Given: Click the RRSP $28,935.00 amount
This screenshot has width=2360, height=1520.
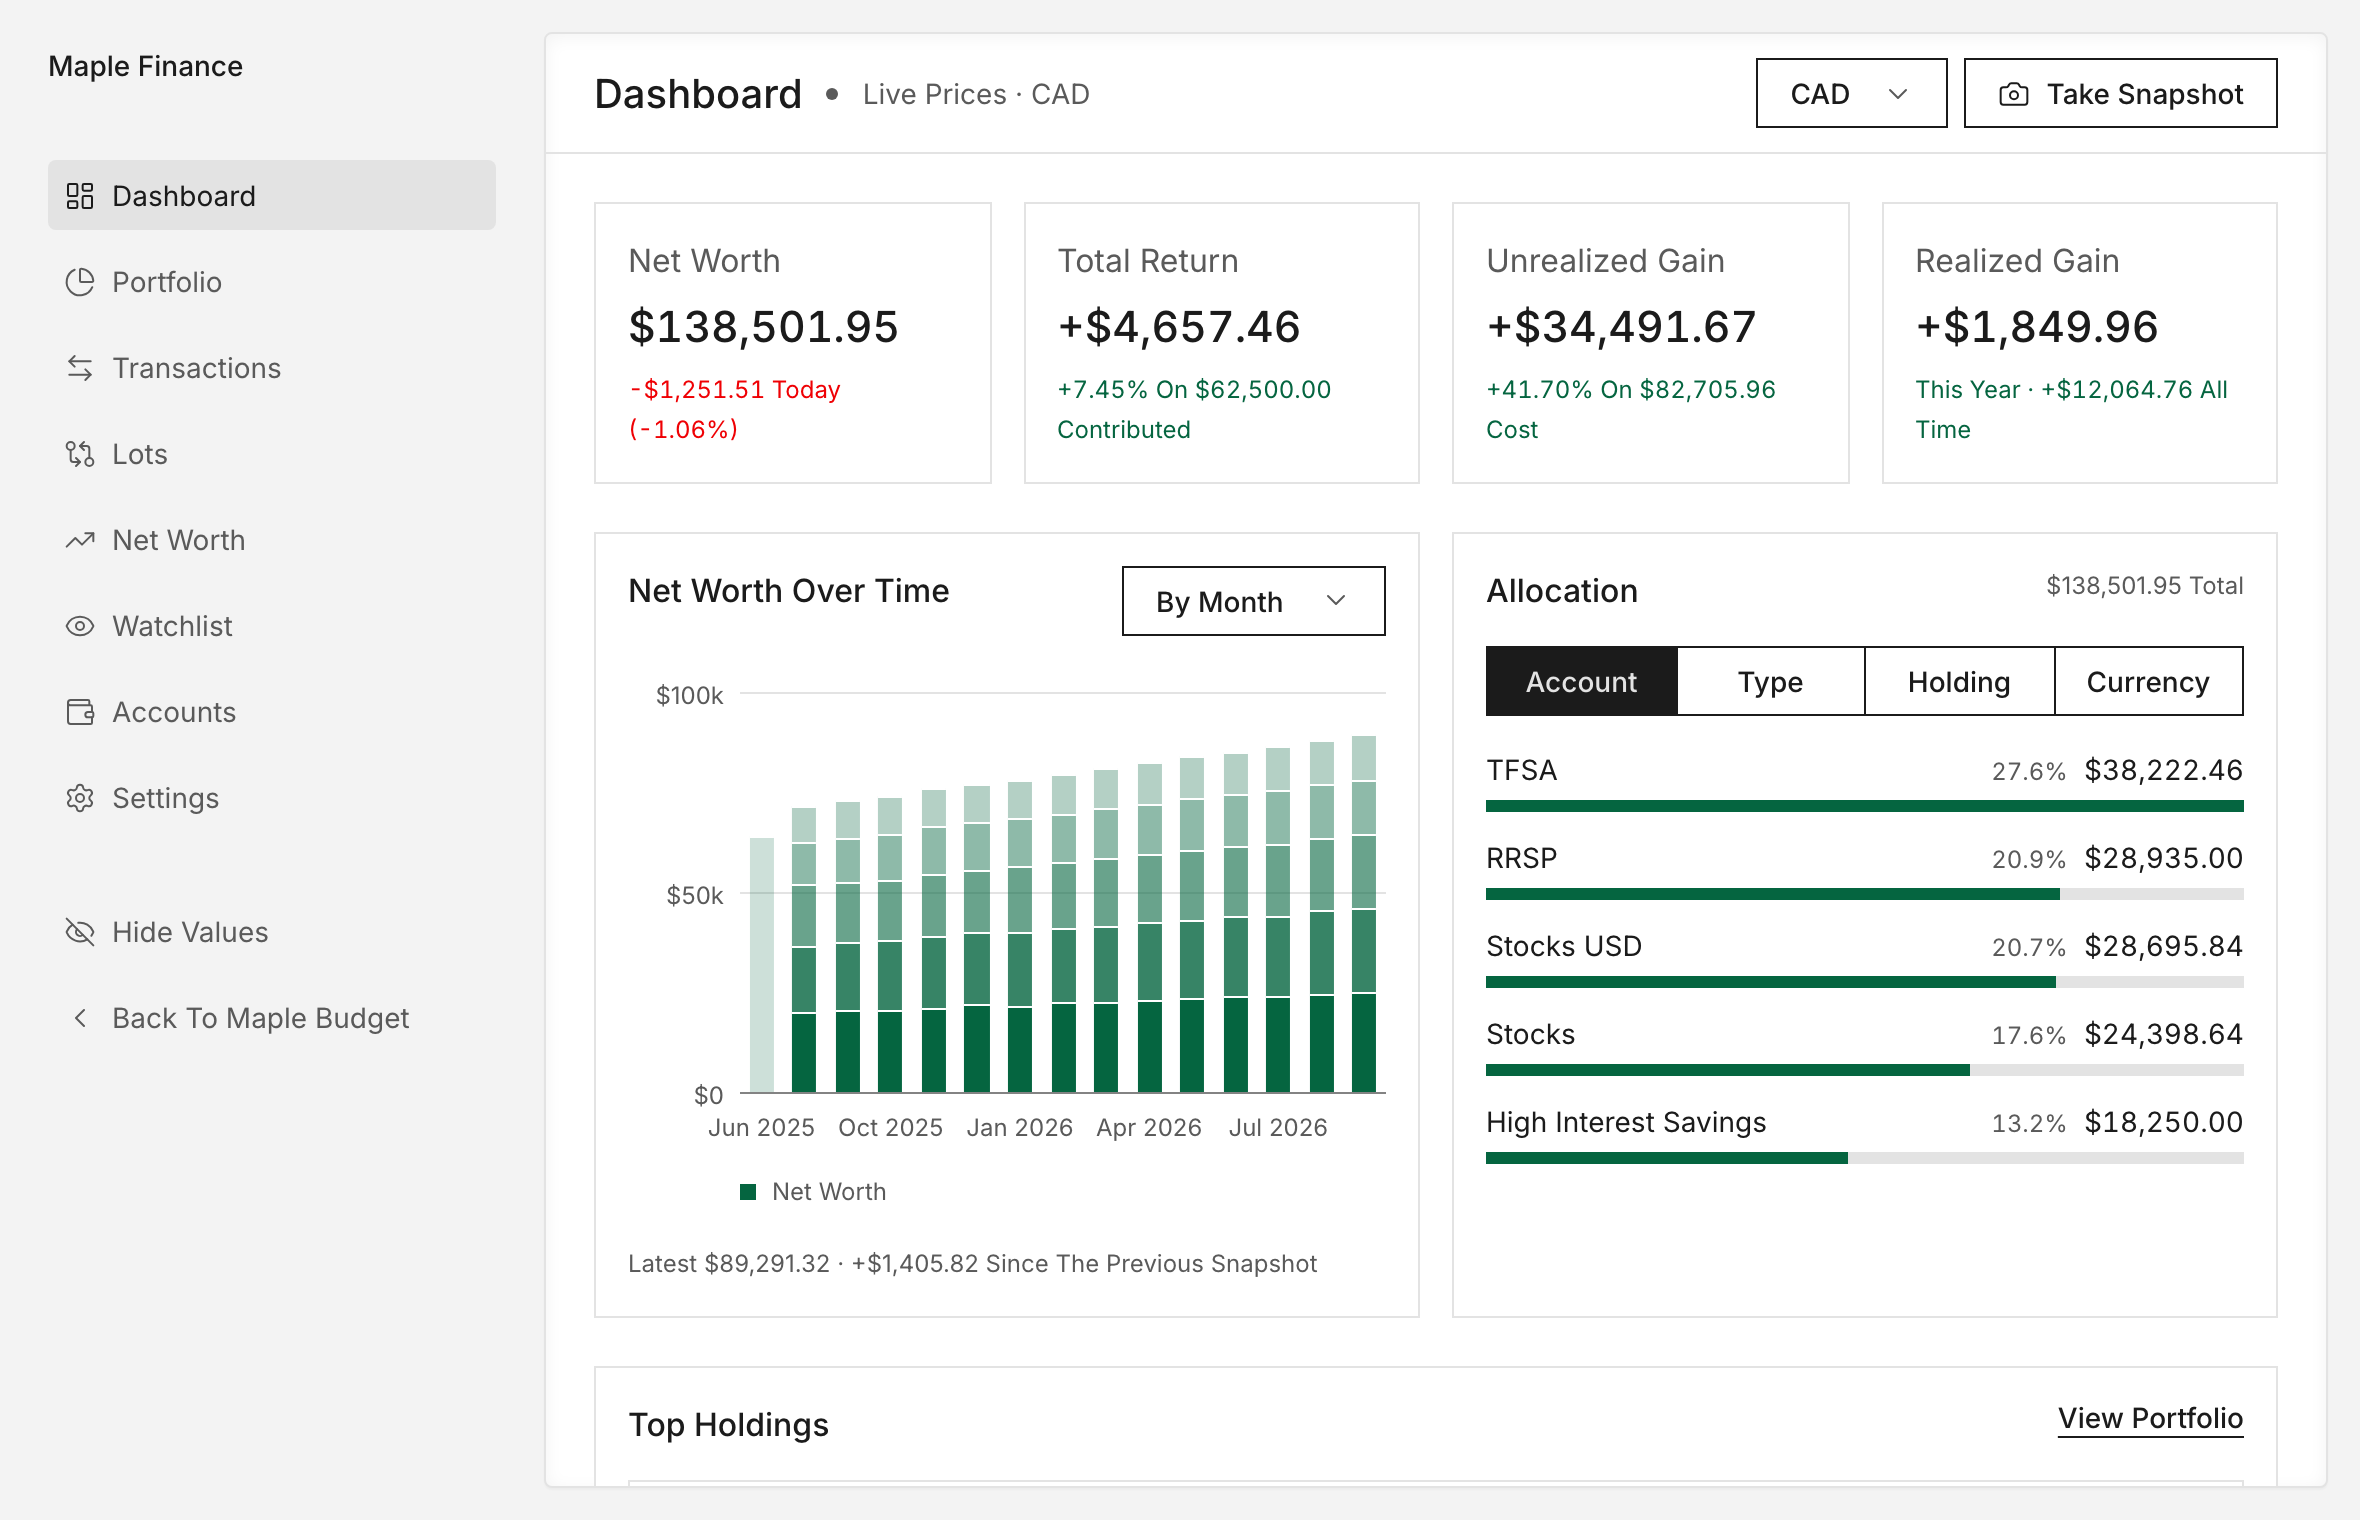Looking at the screenshot, I should [2164, 858].
